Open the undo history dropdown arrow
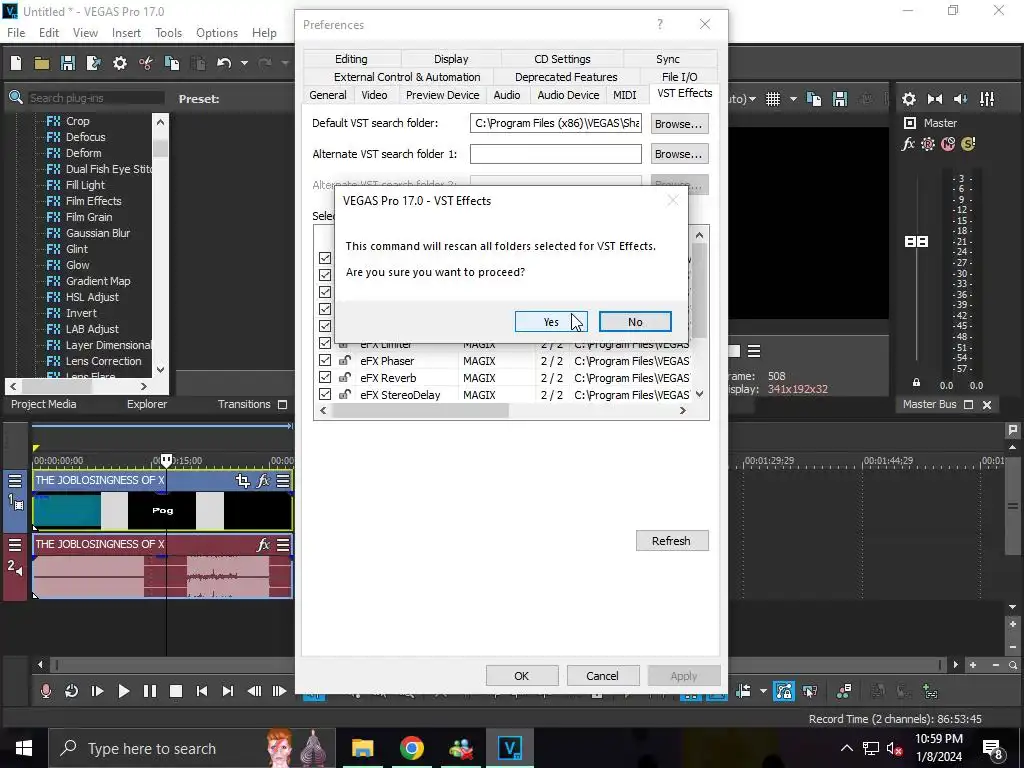Screen dimensions: 1024x768 [244, 63]
